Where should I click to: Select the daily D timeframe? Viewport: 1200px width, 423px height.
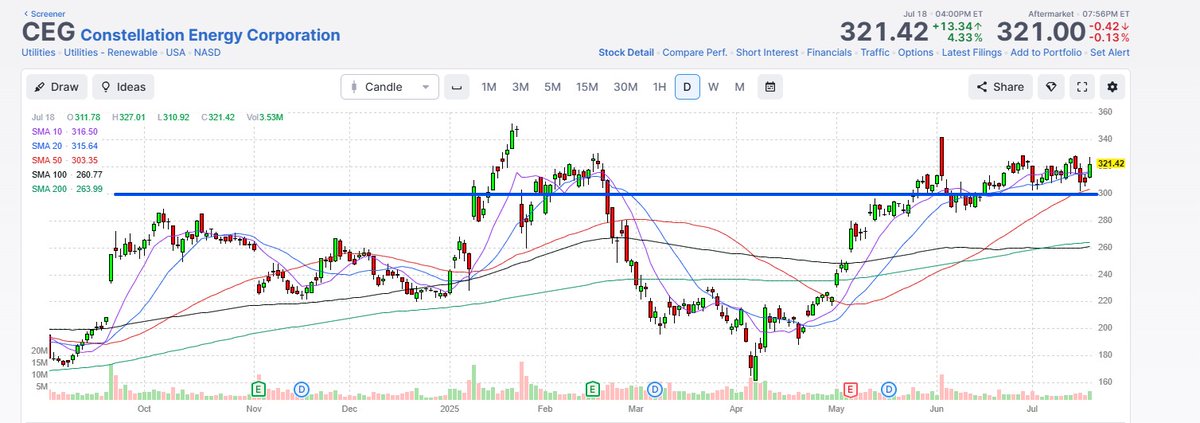687,87
